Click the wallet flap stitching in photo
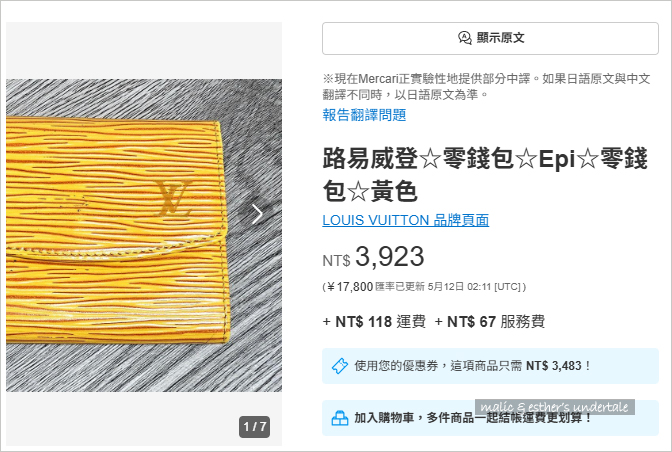The image size is (672, 452). pyautogui.click(x=116, y=251)
